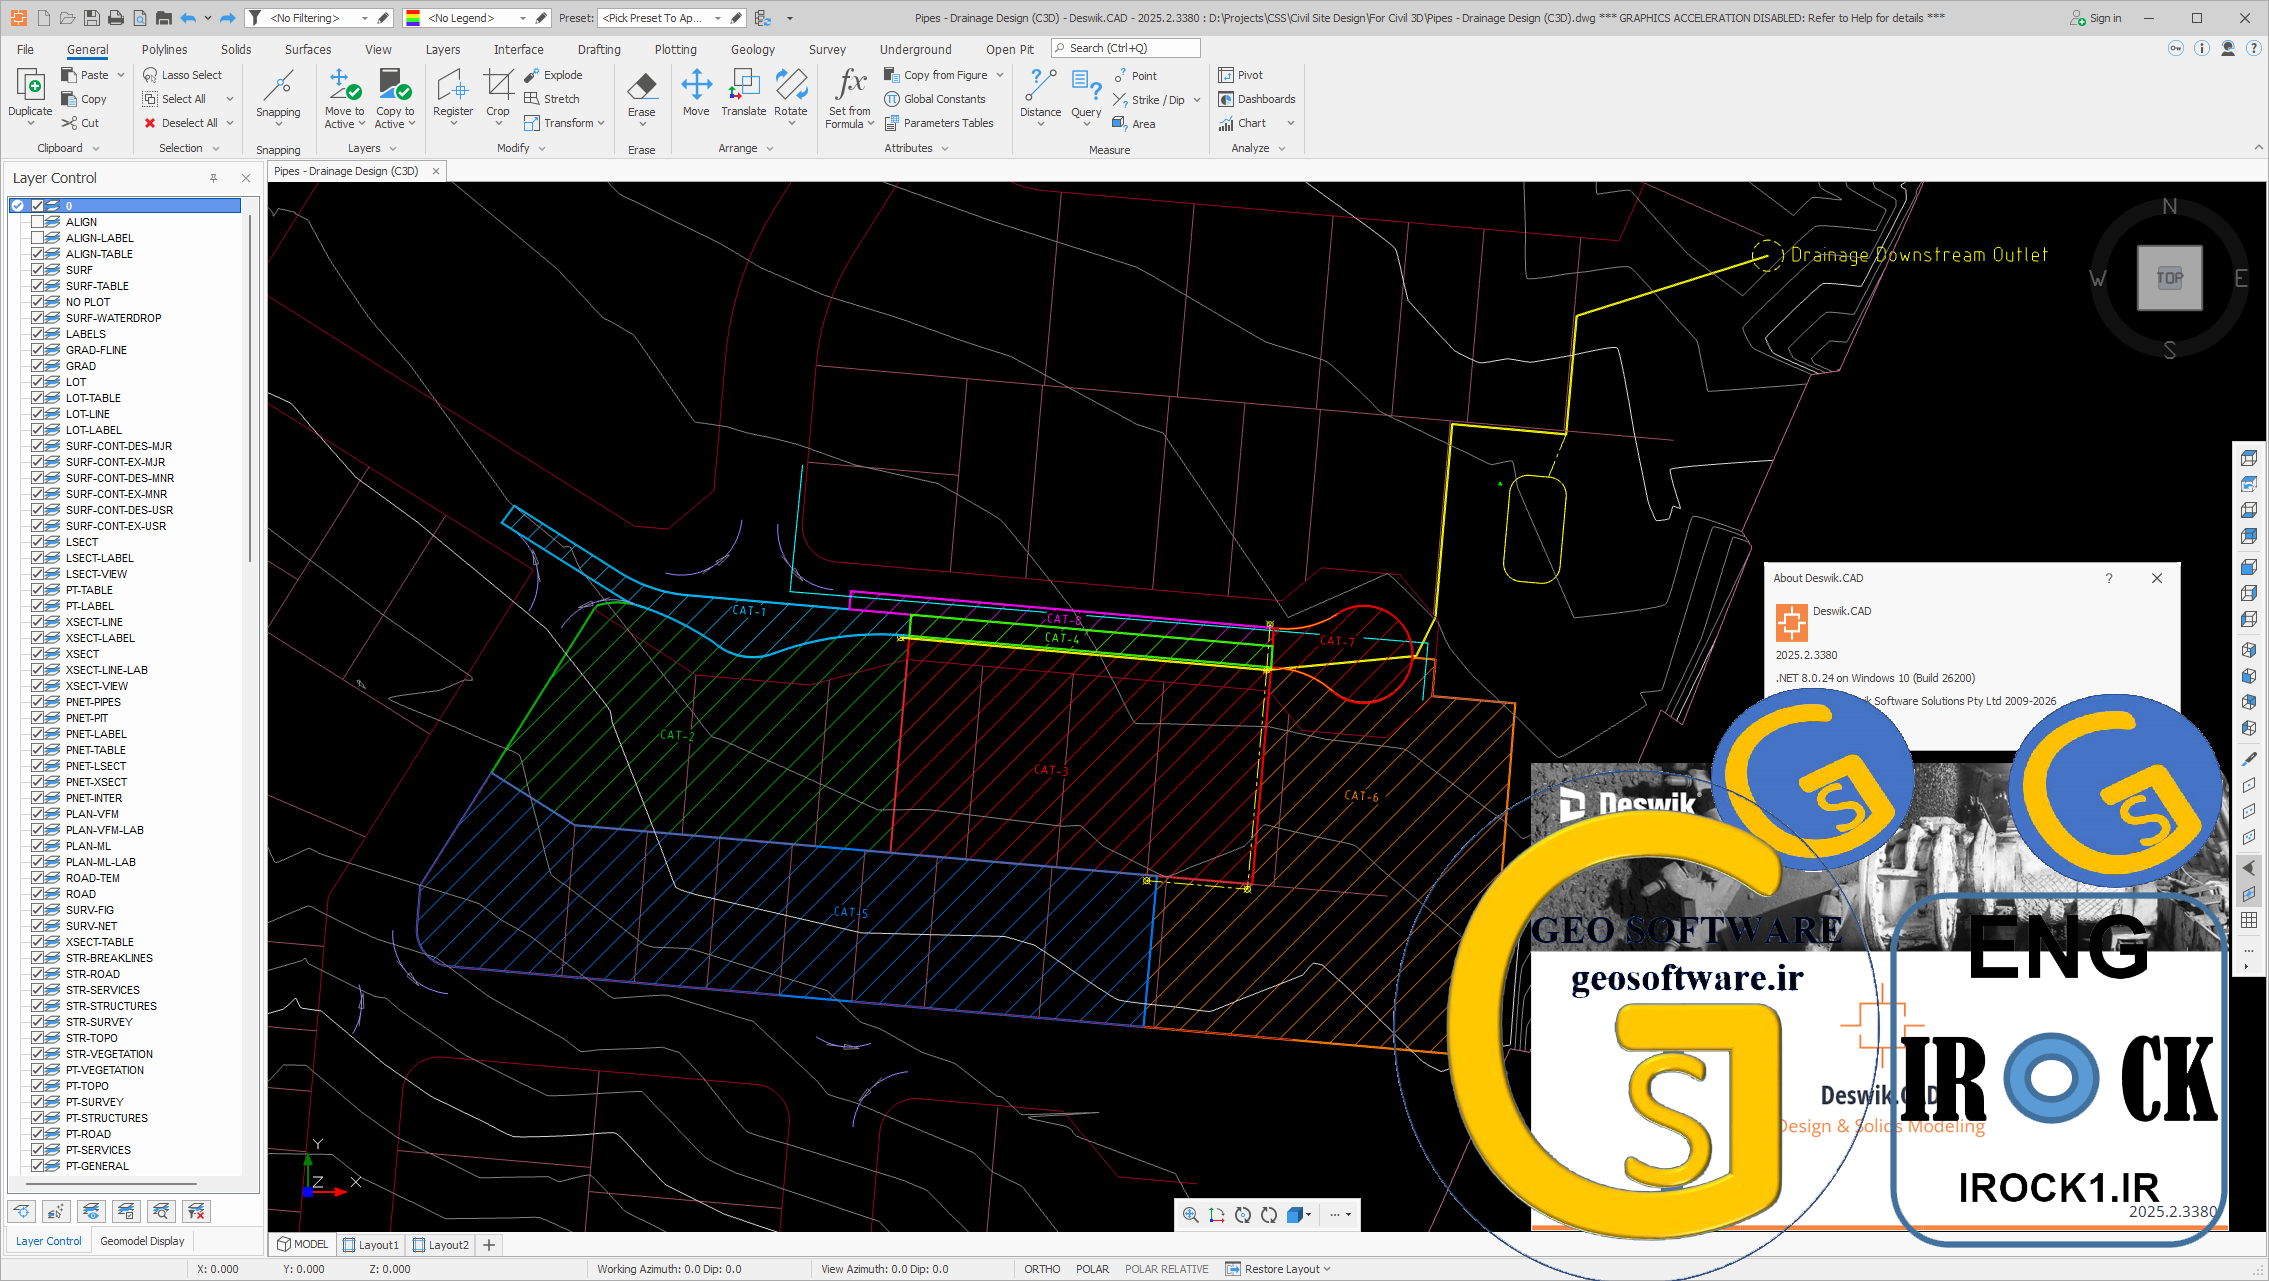2269x1281 pixels.
Task: Click in the Search (Ctrl+Q) field
Action: coord(1125,48)
